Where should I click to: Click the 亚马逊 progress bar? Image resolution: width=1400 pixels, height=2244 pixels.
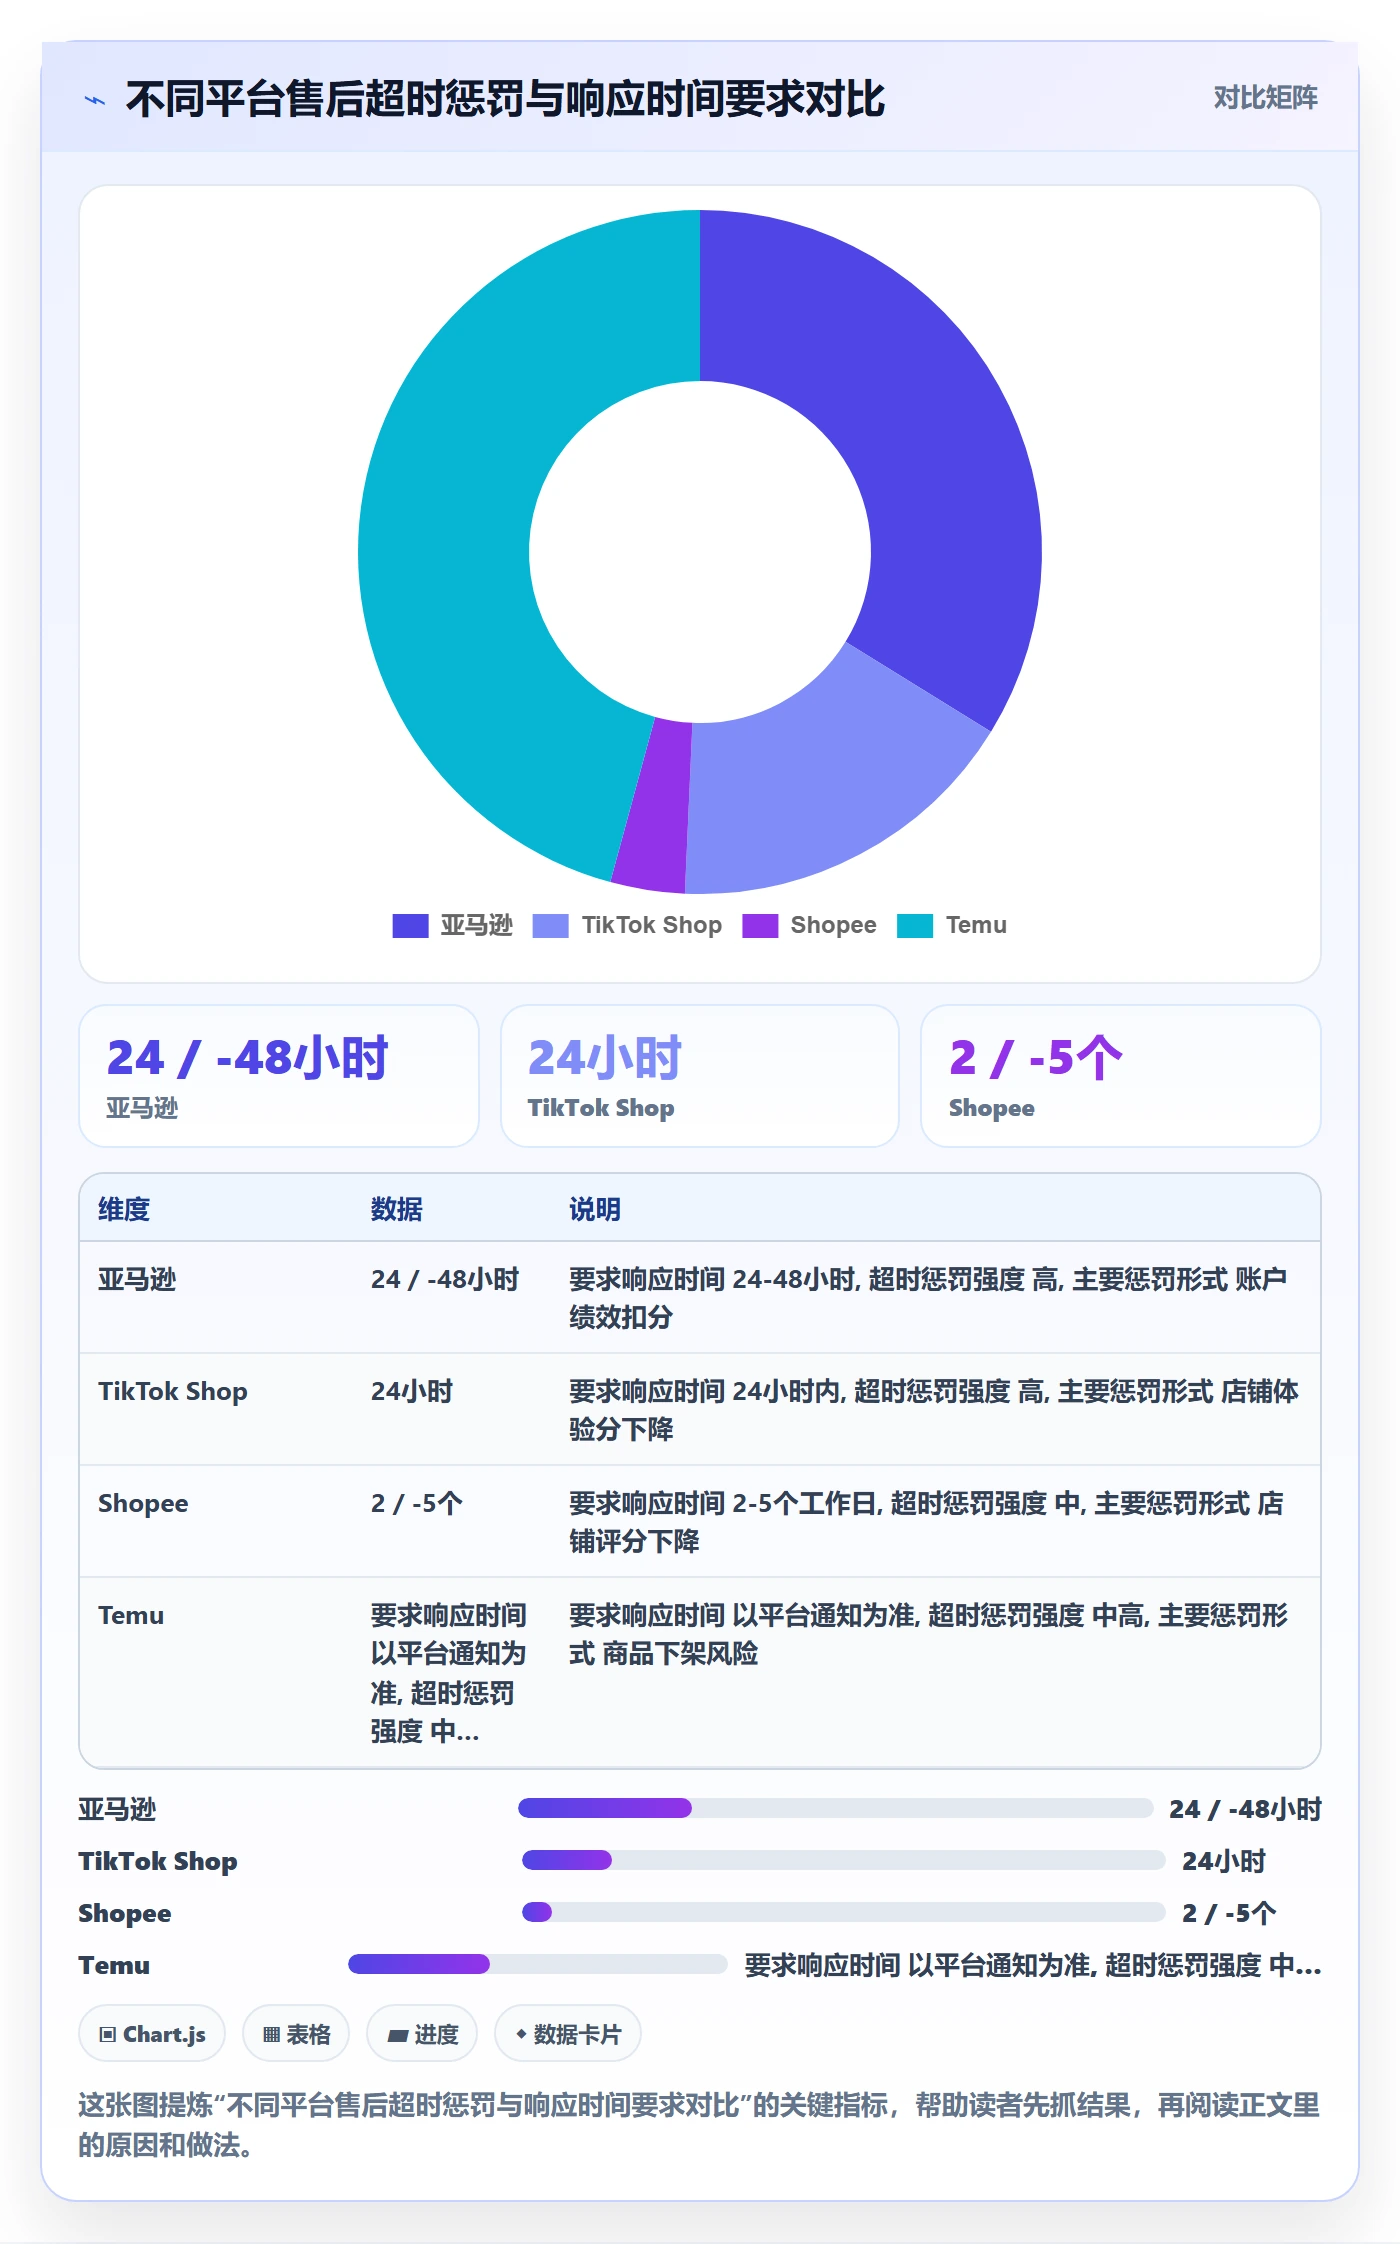835,1808
